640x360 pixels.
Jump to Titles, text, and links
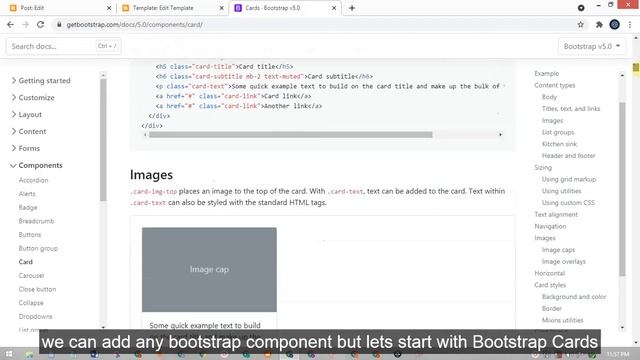(571, 109)
